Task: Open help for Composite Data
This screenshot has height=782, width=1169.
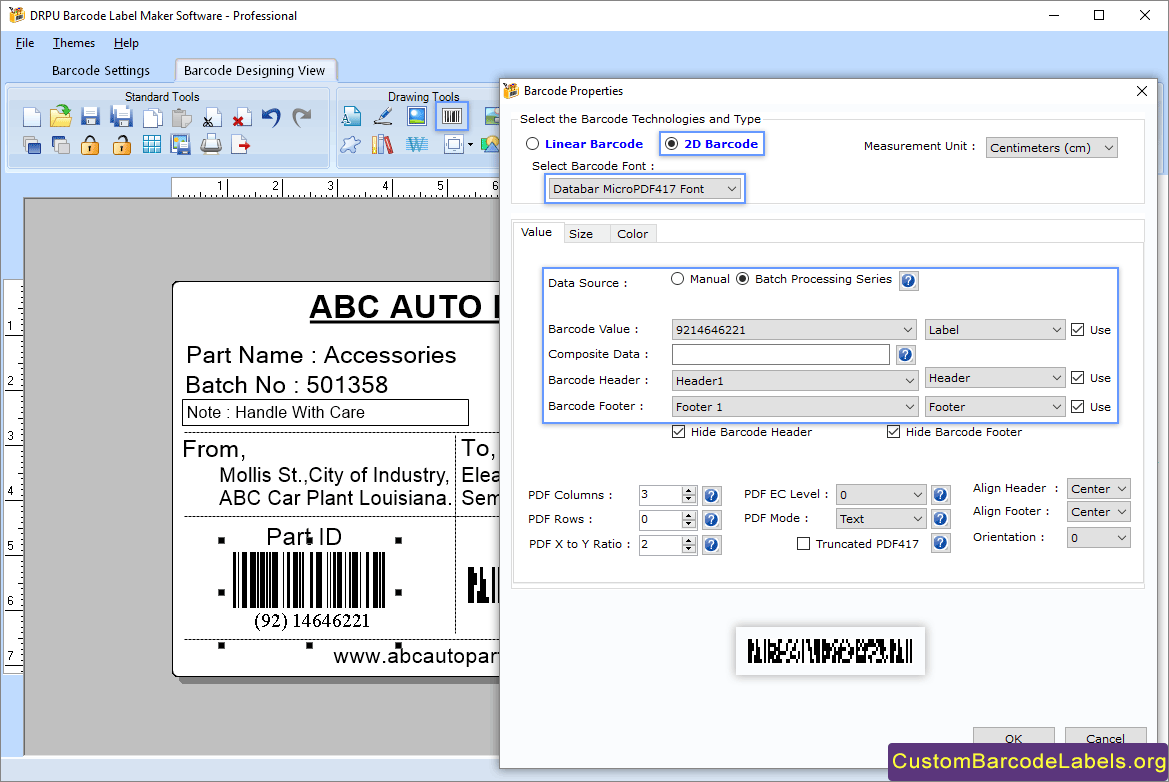Action: point(905,355)
